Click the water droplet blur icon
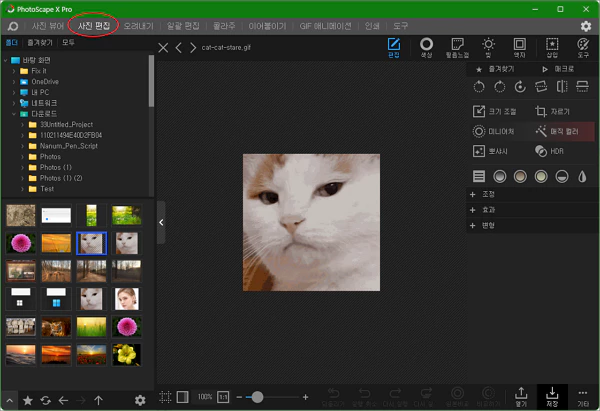This screenshot has height=411, width=600. (582, 176)
